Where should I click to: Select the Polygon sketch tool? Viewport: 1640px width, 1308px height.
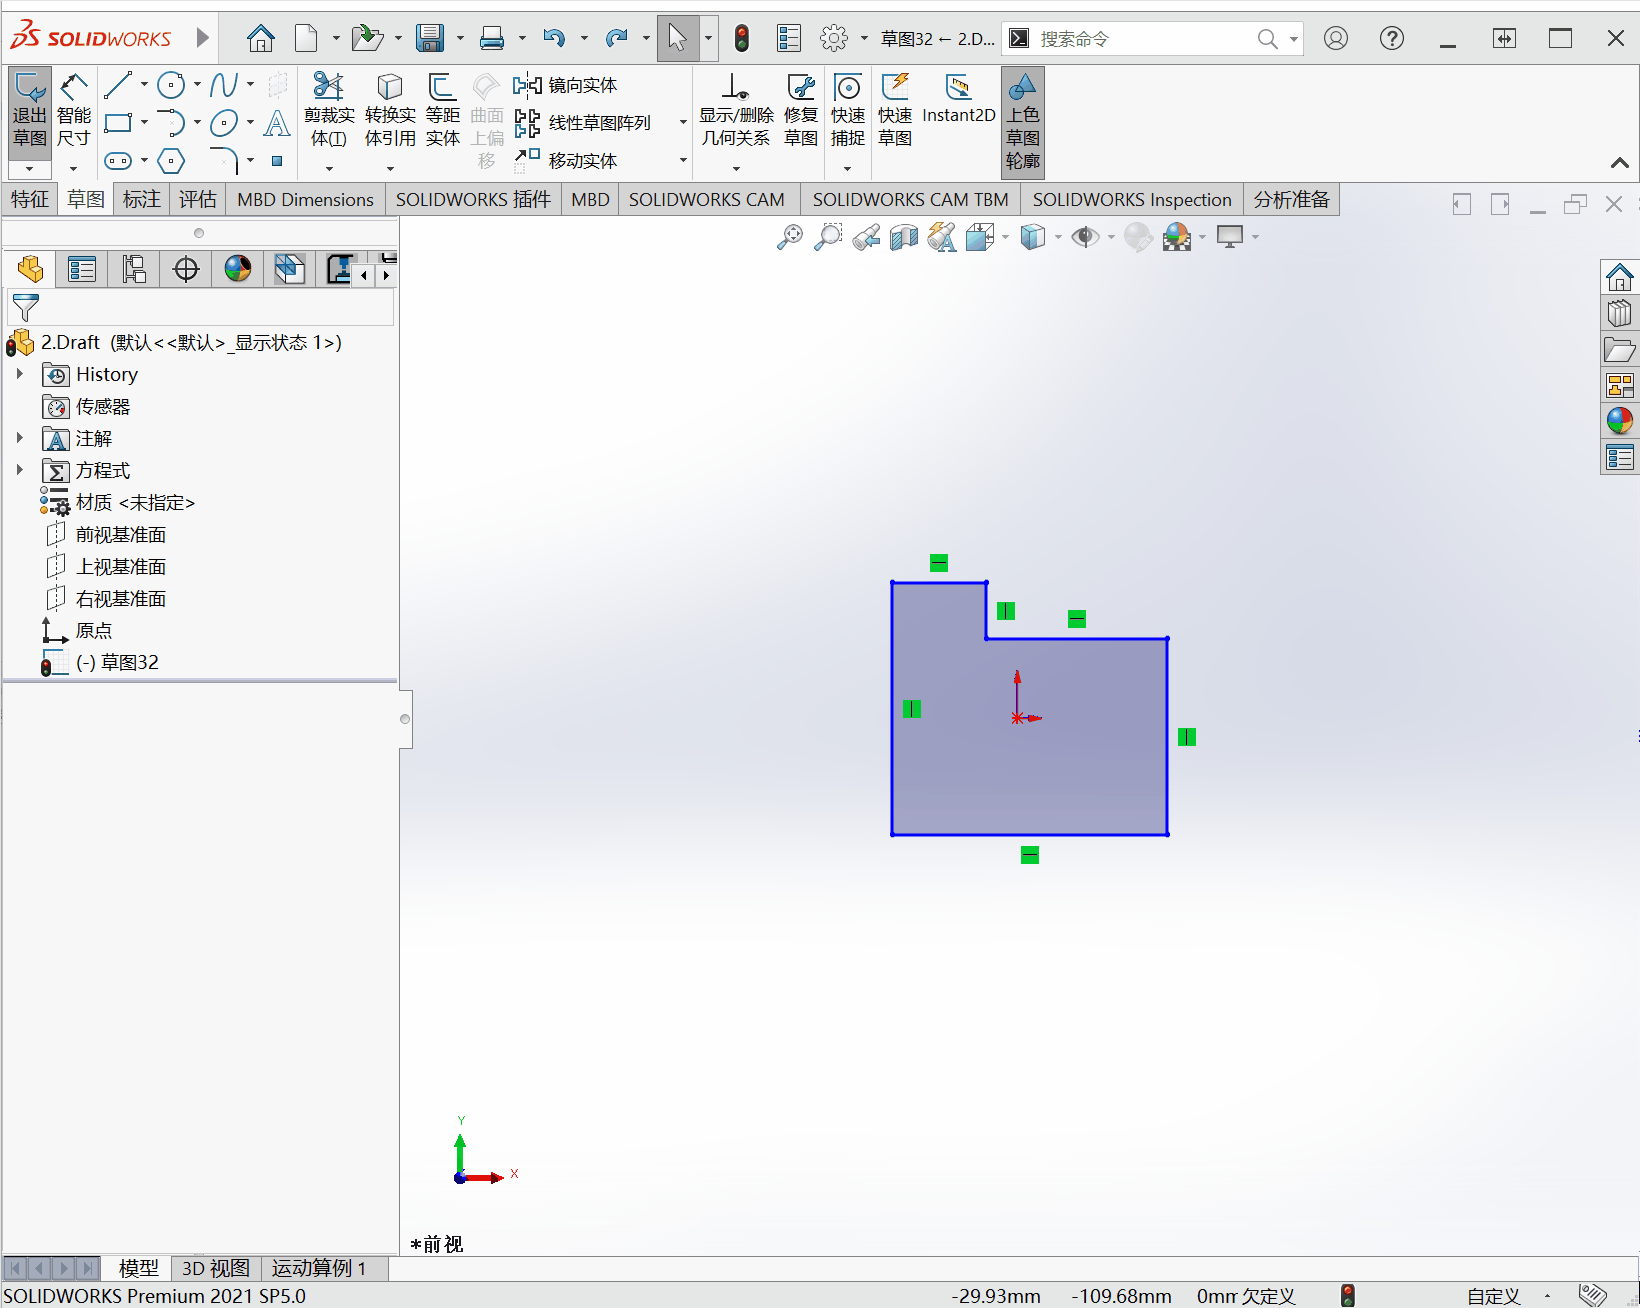point(171,161)
